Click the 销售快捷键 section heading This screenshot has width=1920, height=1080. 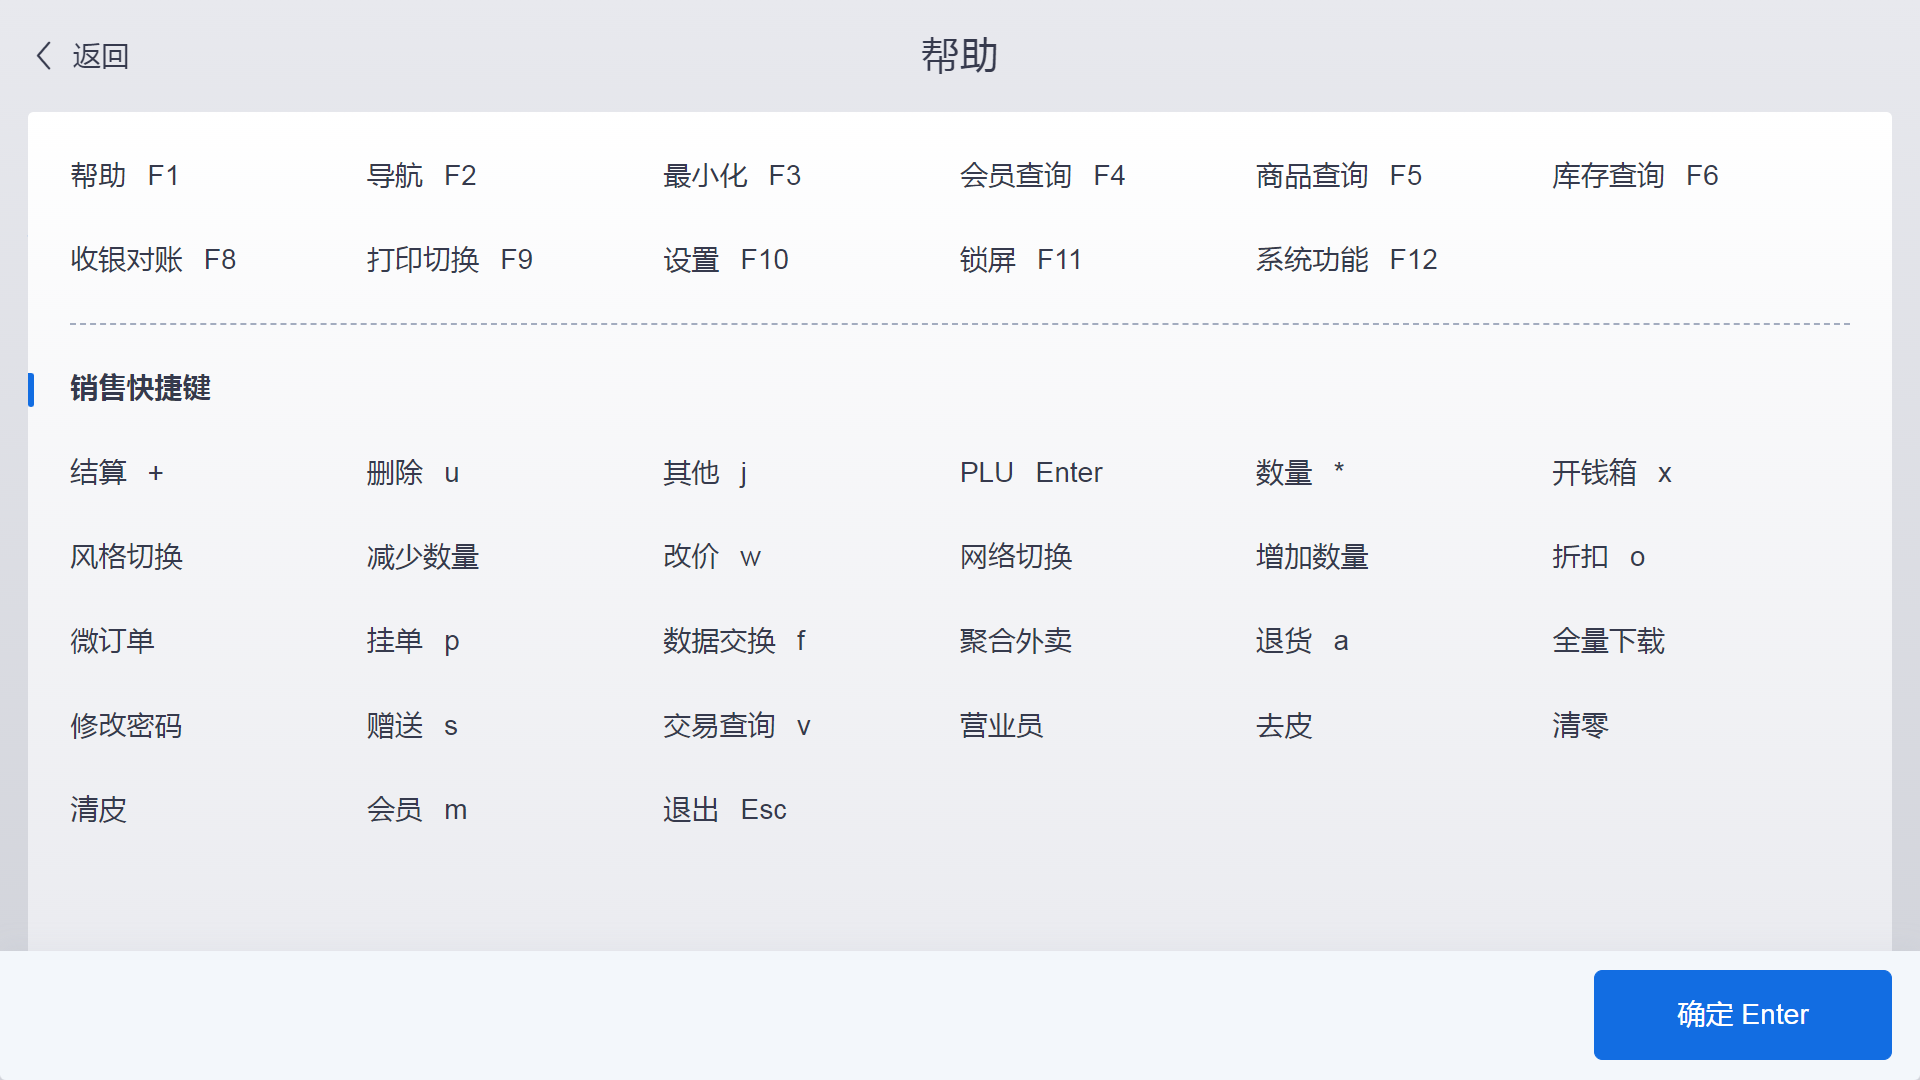coord(140,388)
